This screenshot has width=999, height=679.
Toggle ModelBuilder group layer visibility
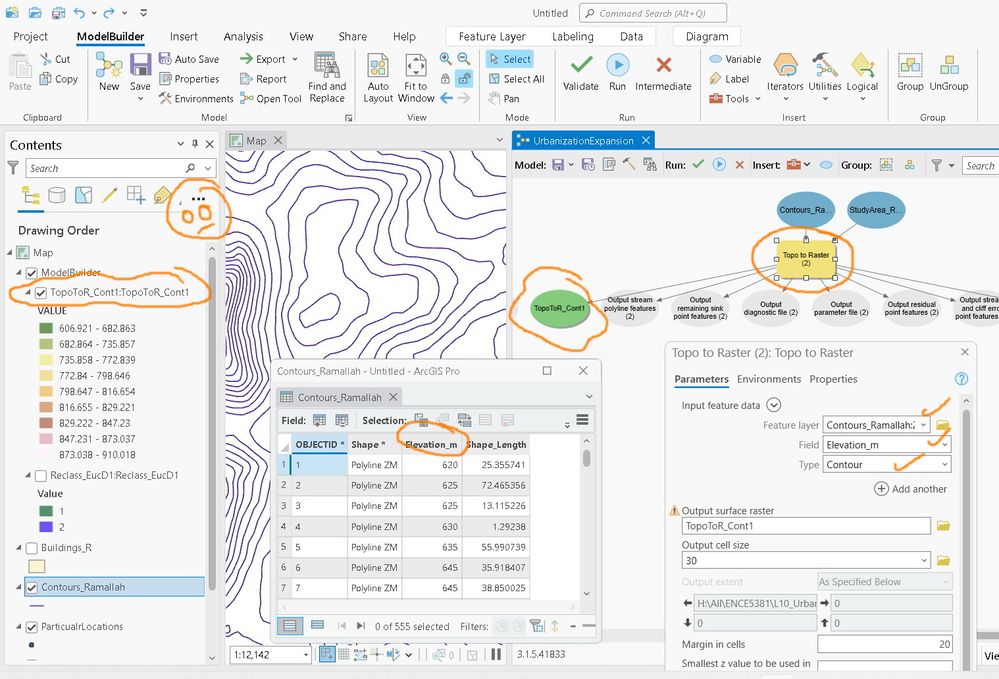pos(32,273)
